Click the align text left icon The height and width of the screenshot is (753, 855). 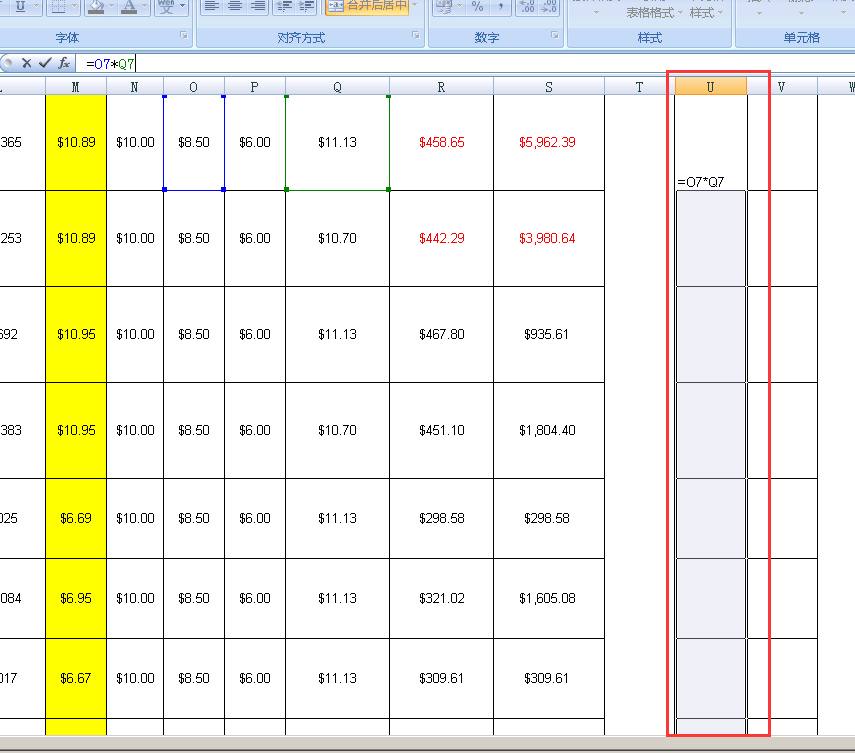pos(211,6)
